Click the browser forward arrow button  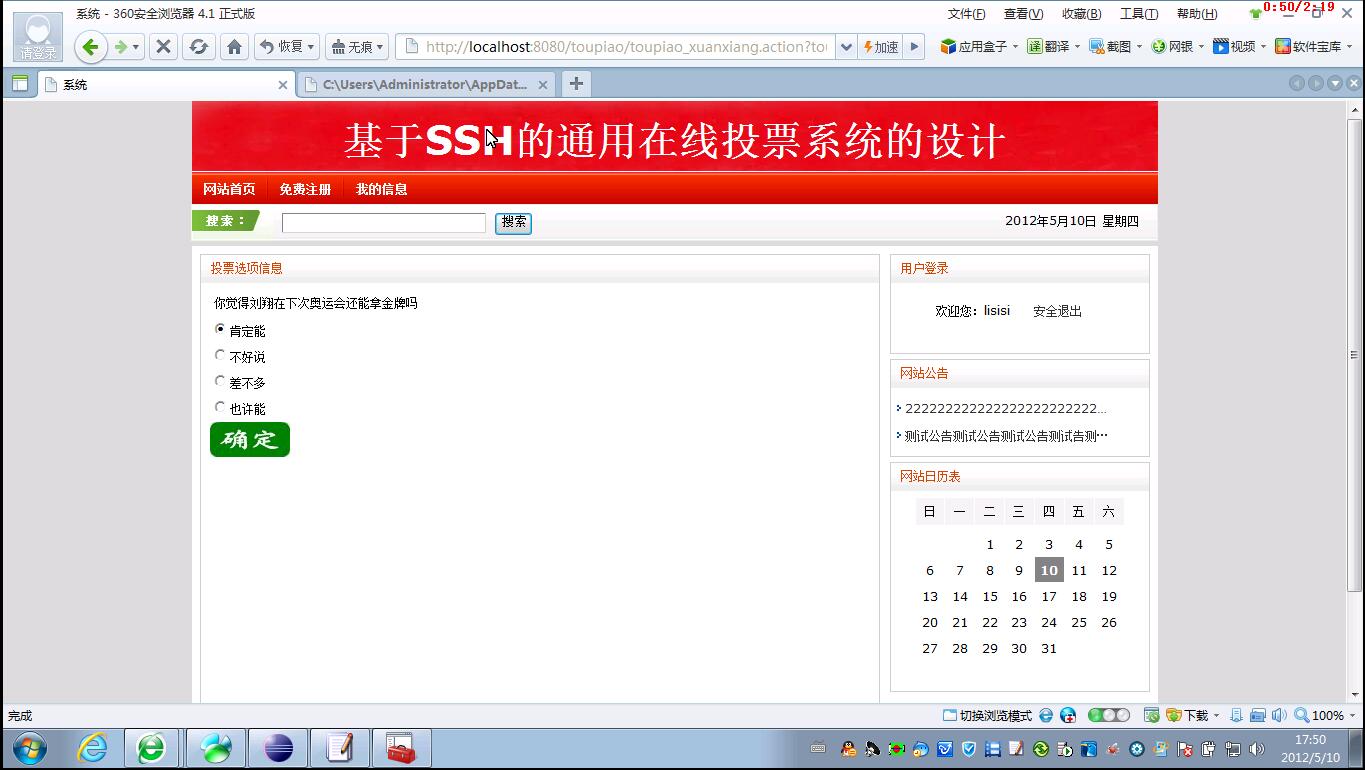(x=121, y=46)
